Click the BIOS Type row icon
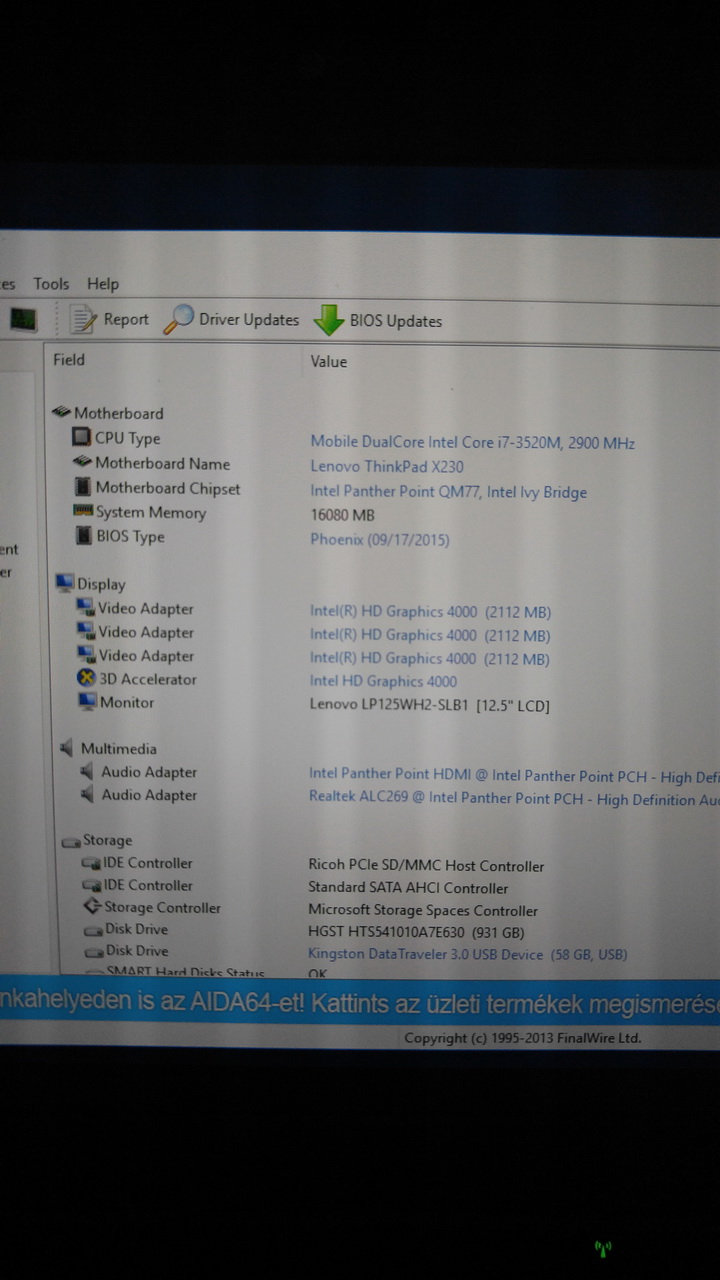Viewport: 720px width, 1280px height. tap(84, 536)
